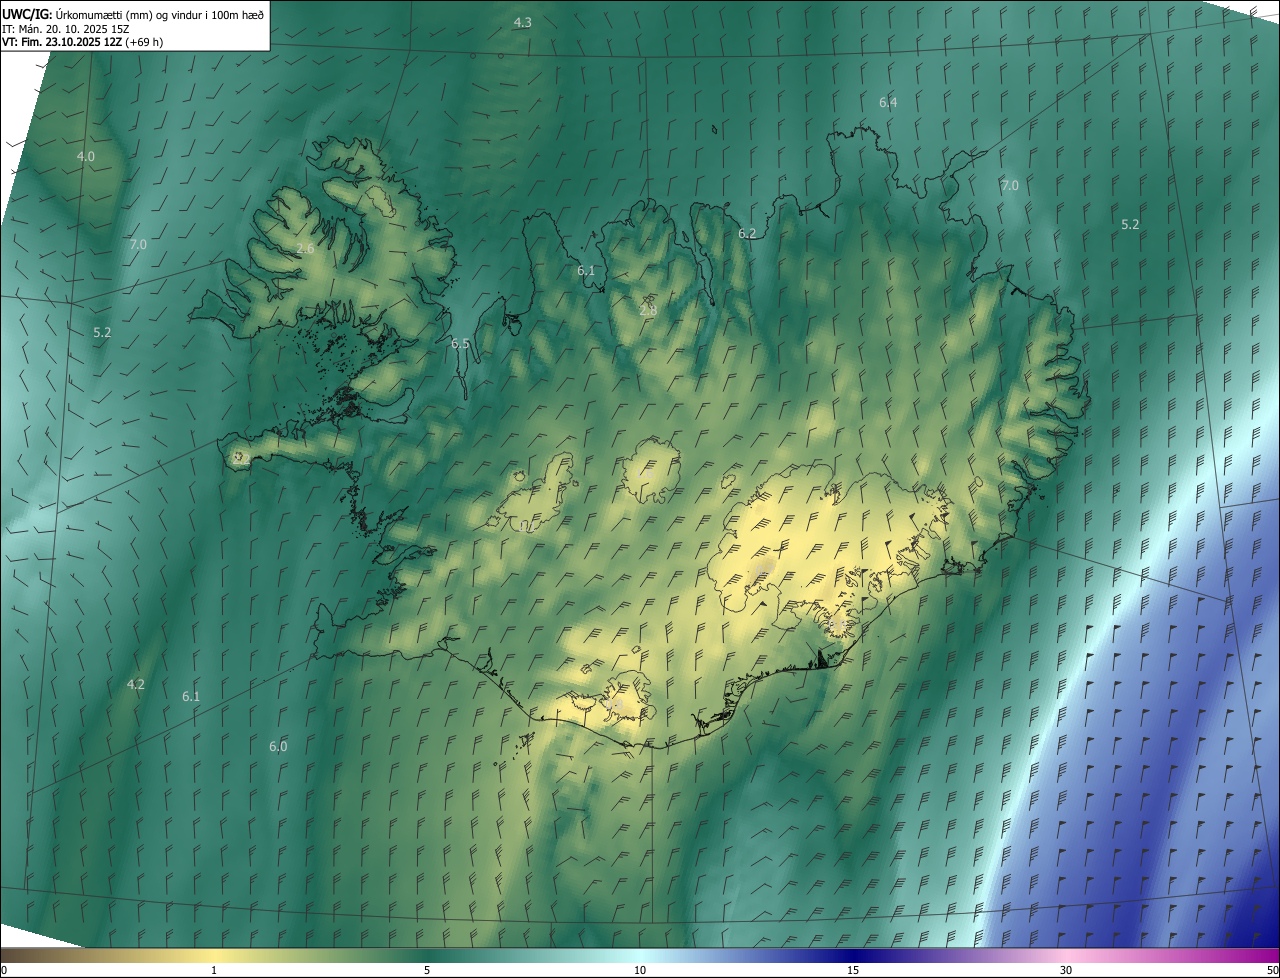Click the "10" tick label on the colour scale
This screenshot has width=1280, height=978.
pos(640,970)
